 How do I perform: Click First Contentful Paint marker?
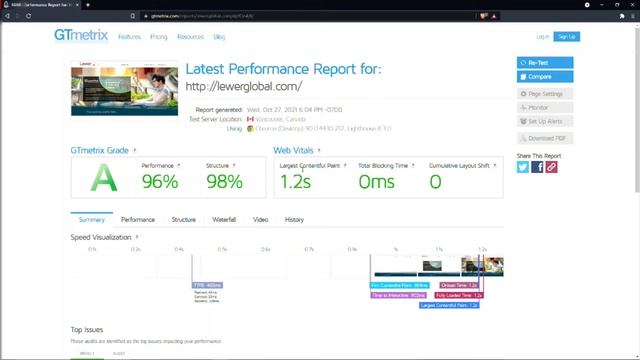point(400,285)
